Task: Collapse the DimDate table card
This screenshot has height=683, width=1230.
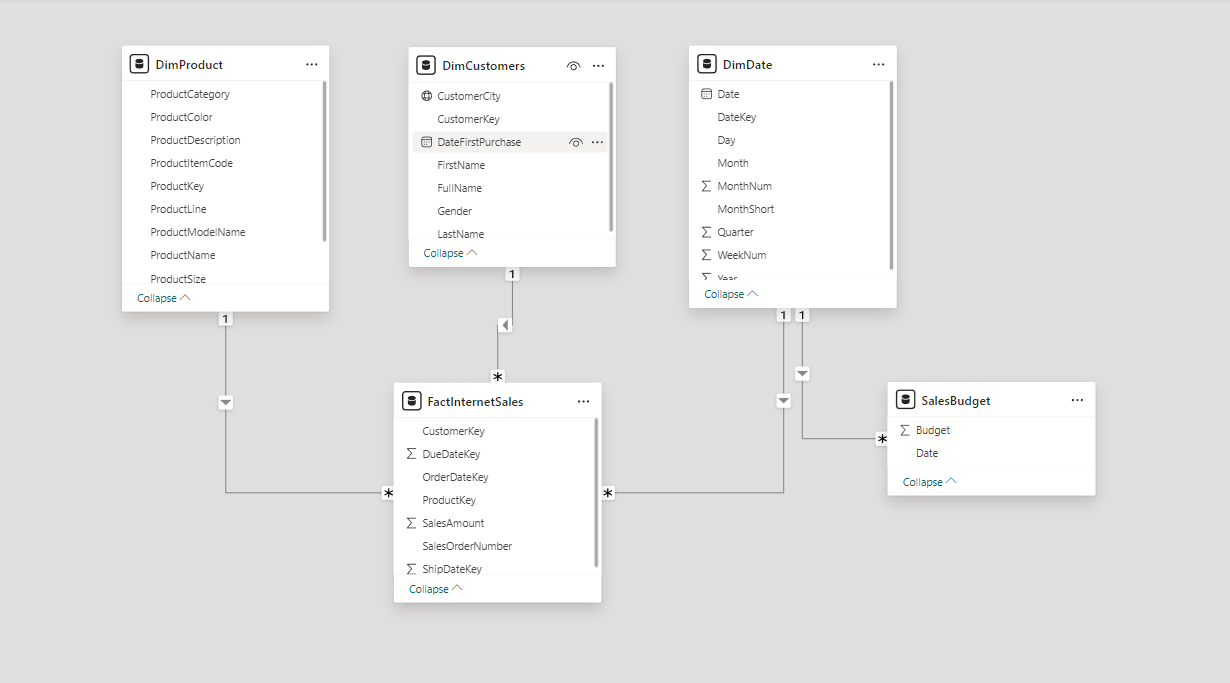Action: 731,294
